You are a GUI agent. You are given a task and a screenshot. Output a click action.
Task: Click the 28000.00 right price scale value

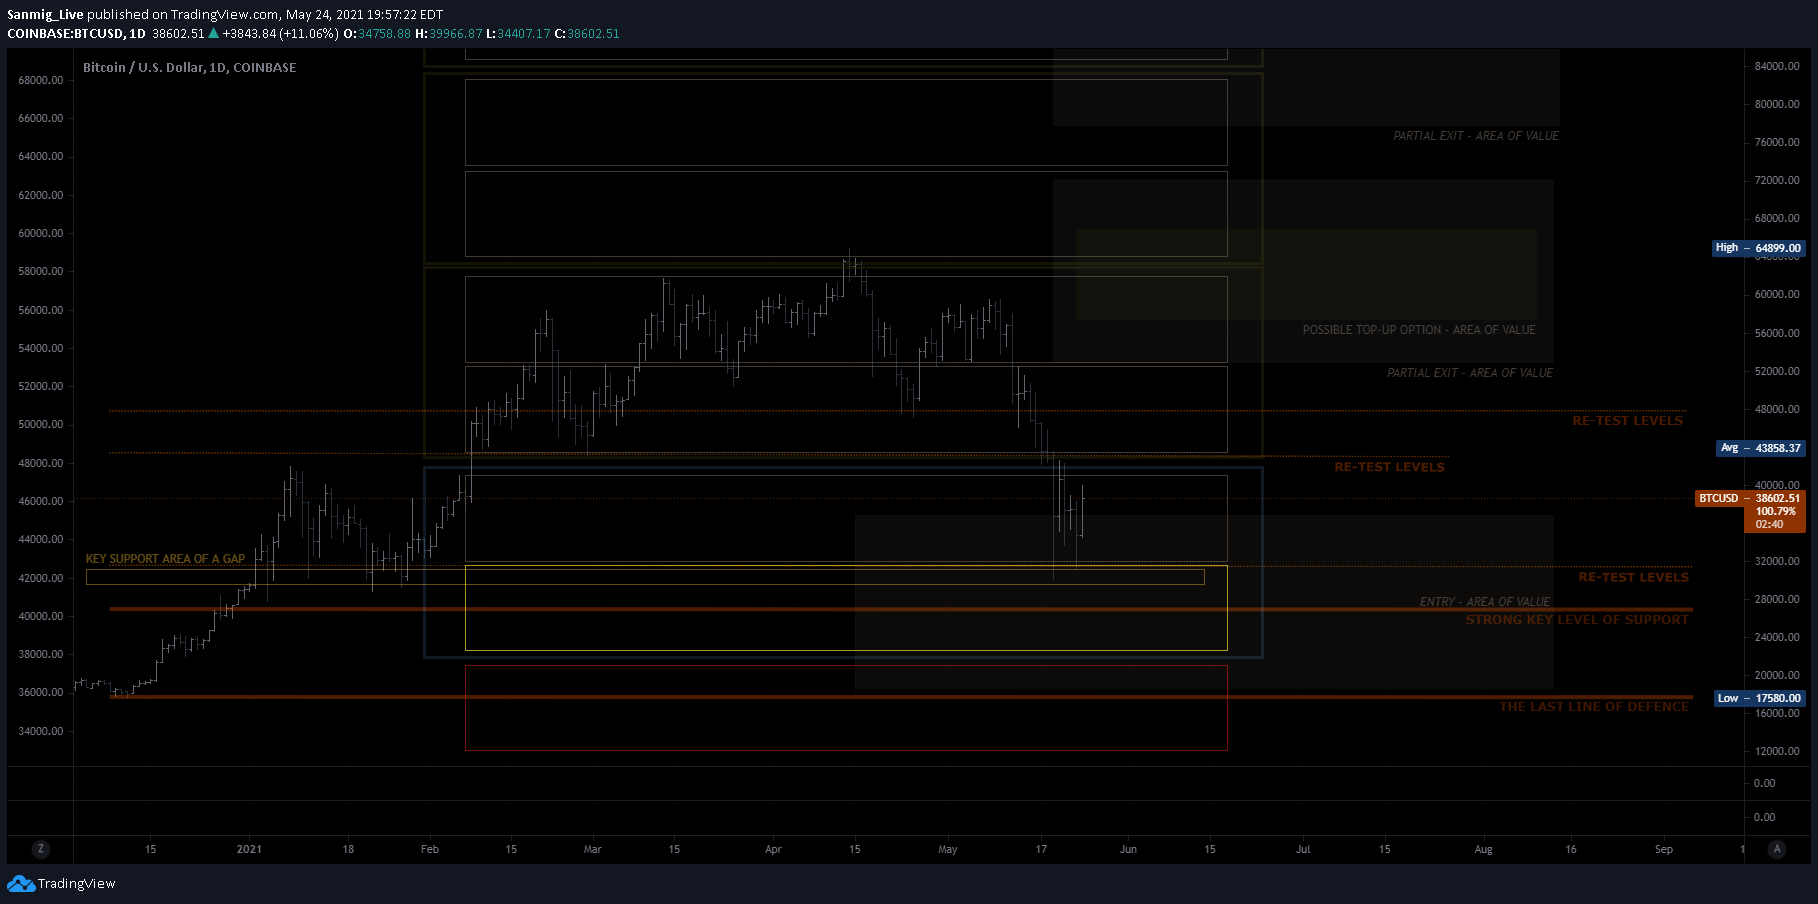(1777, 599)
